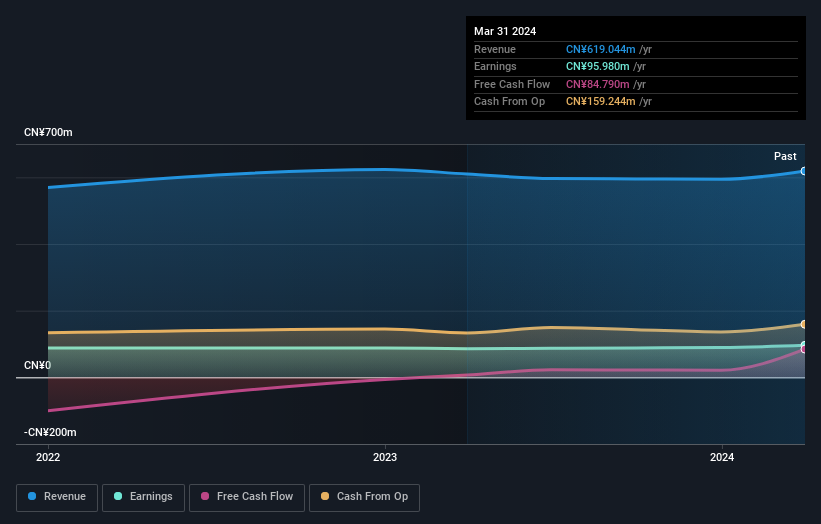Click the pink Free Cash Flow endpoint marker
This screenshot has width=821, height=524.
point(803,349)
